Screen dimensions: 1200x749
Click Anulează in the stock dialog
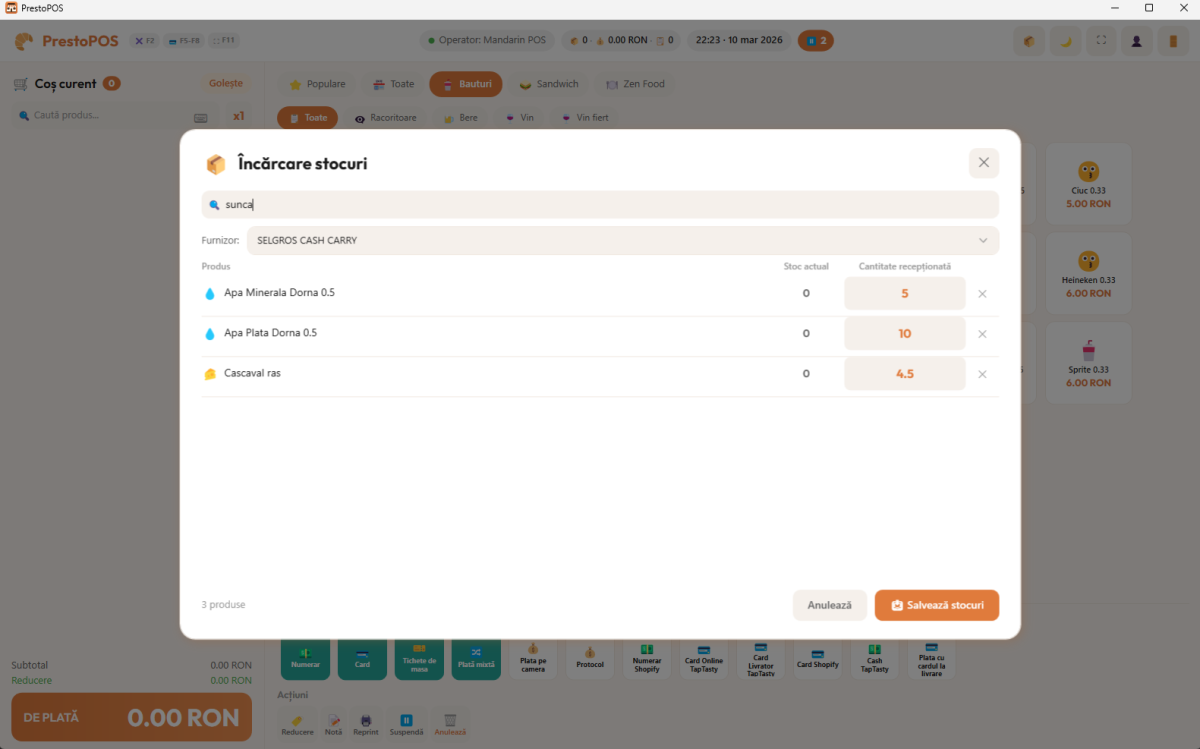829,605
